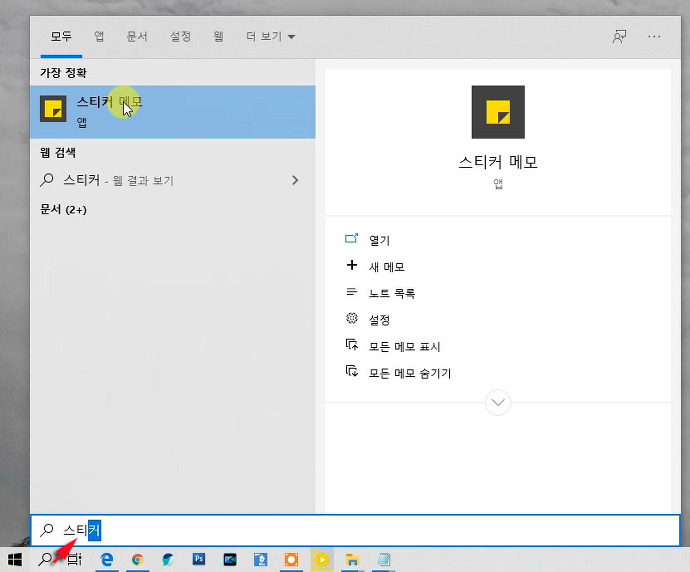Open the dark K-arrow app taskbar icon

point(230,560)
